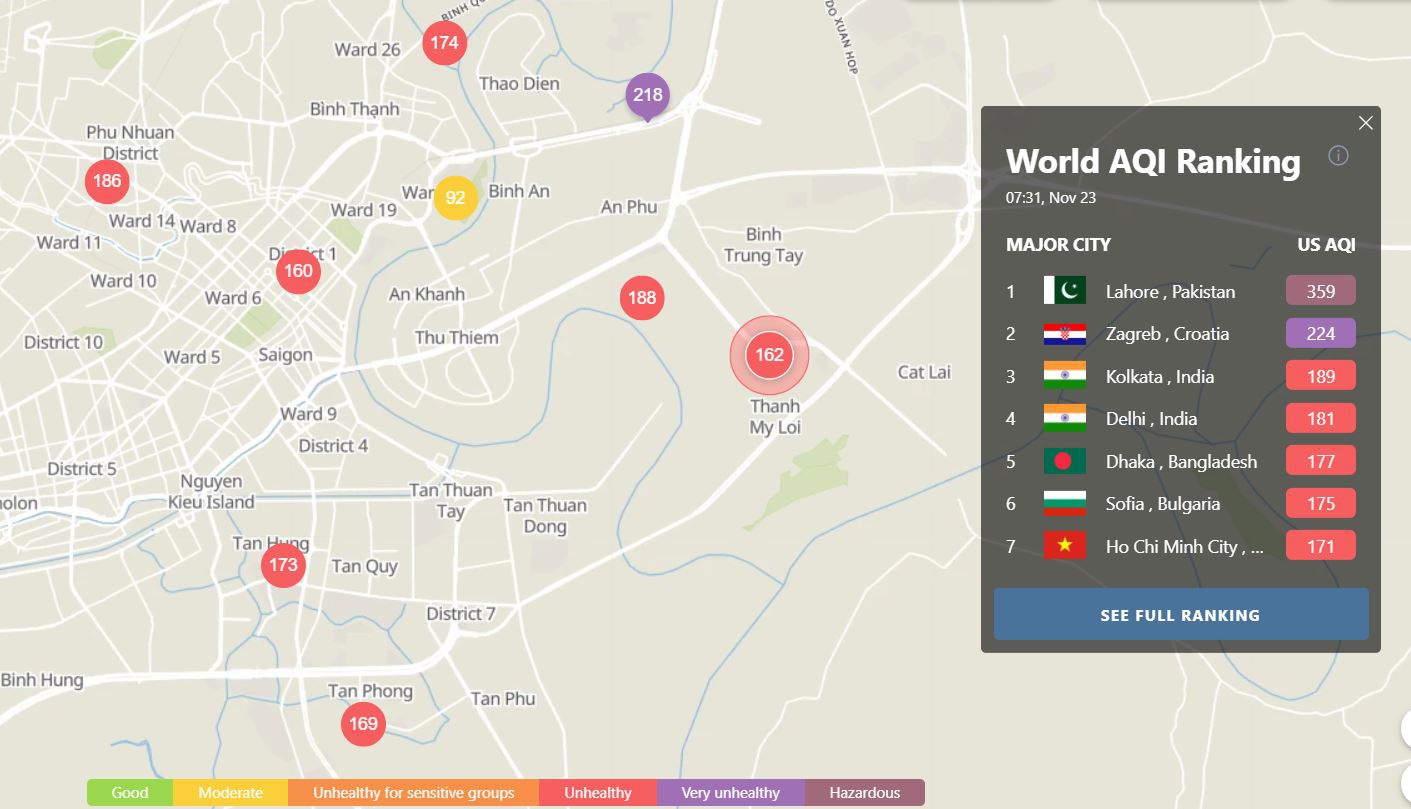
Task: Select the 188 AQI marker near An Phu
Action: (642, 298)
